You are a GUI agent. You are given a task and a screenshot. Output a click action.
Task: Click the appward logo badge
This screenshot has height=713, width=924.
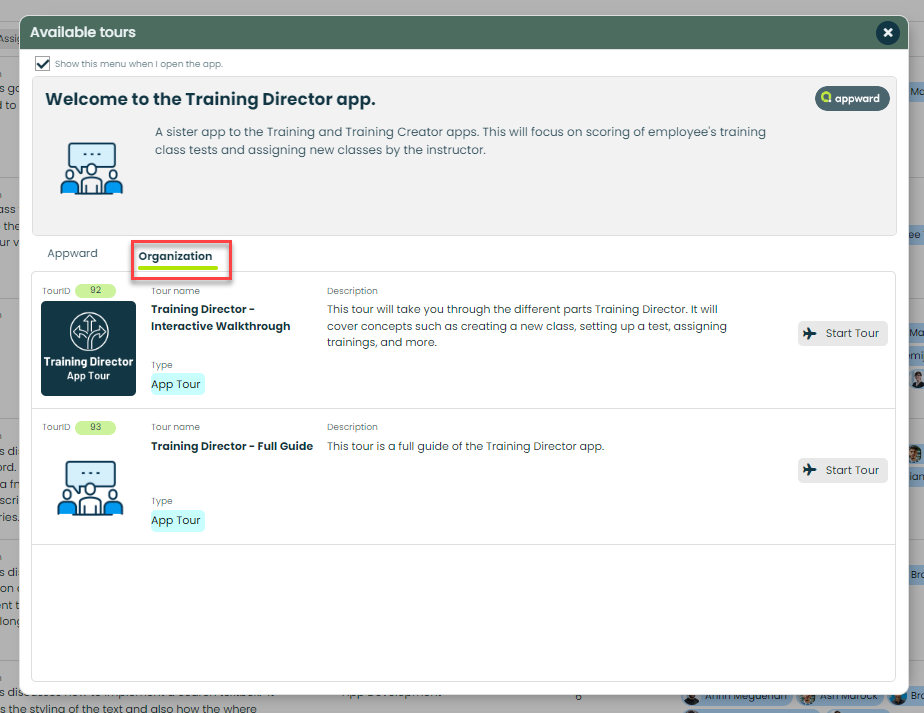(852, 98)
